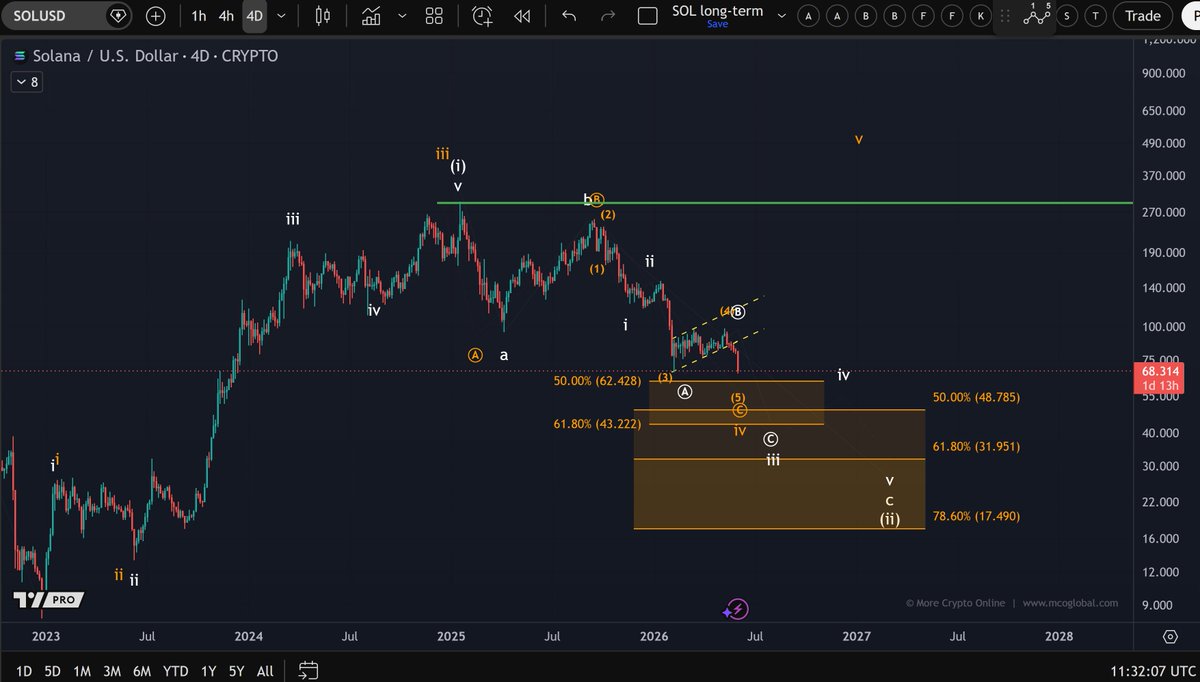Undo the last chart action

click(x=569, y=16)
